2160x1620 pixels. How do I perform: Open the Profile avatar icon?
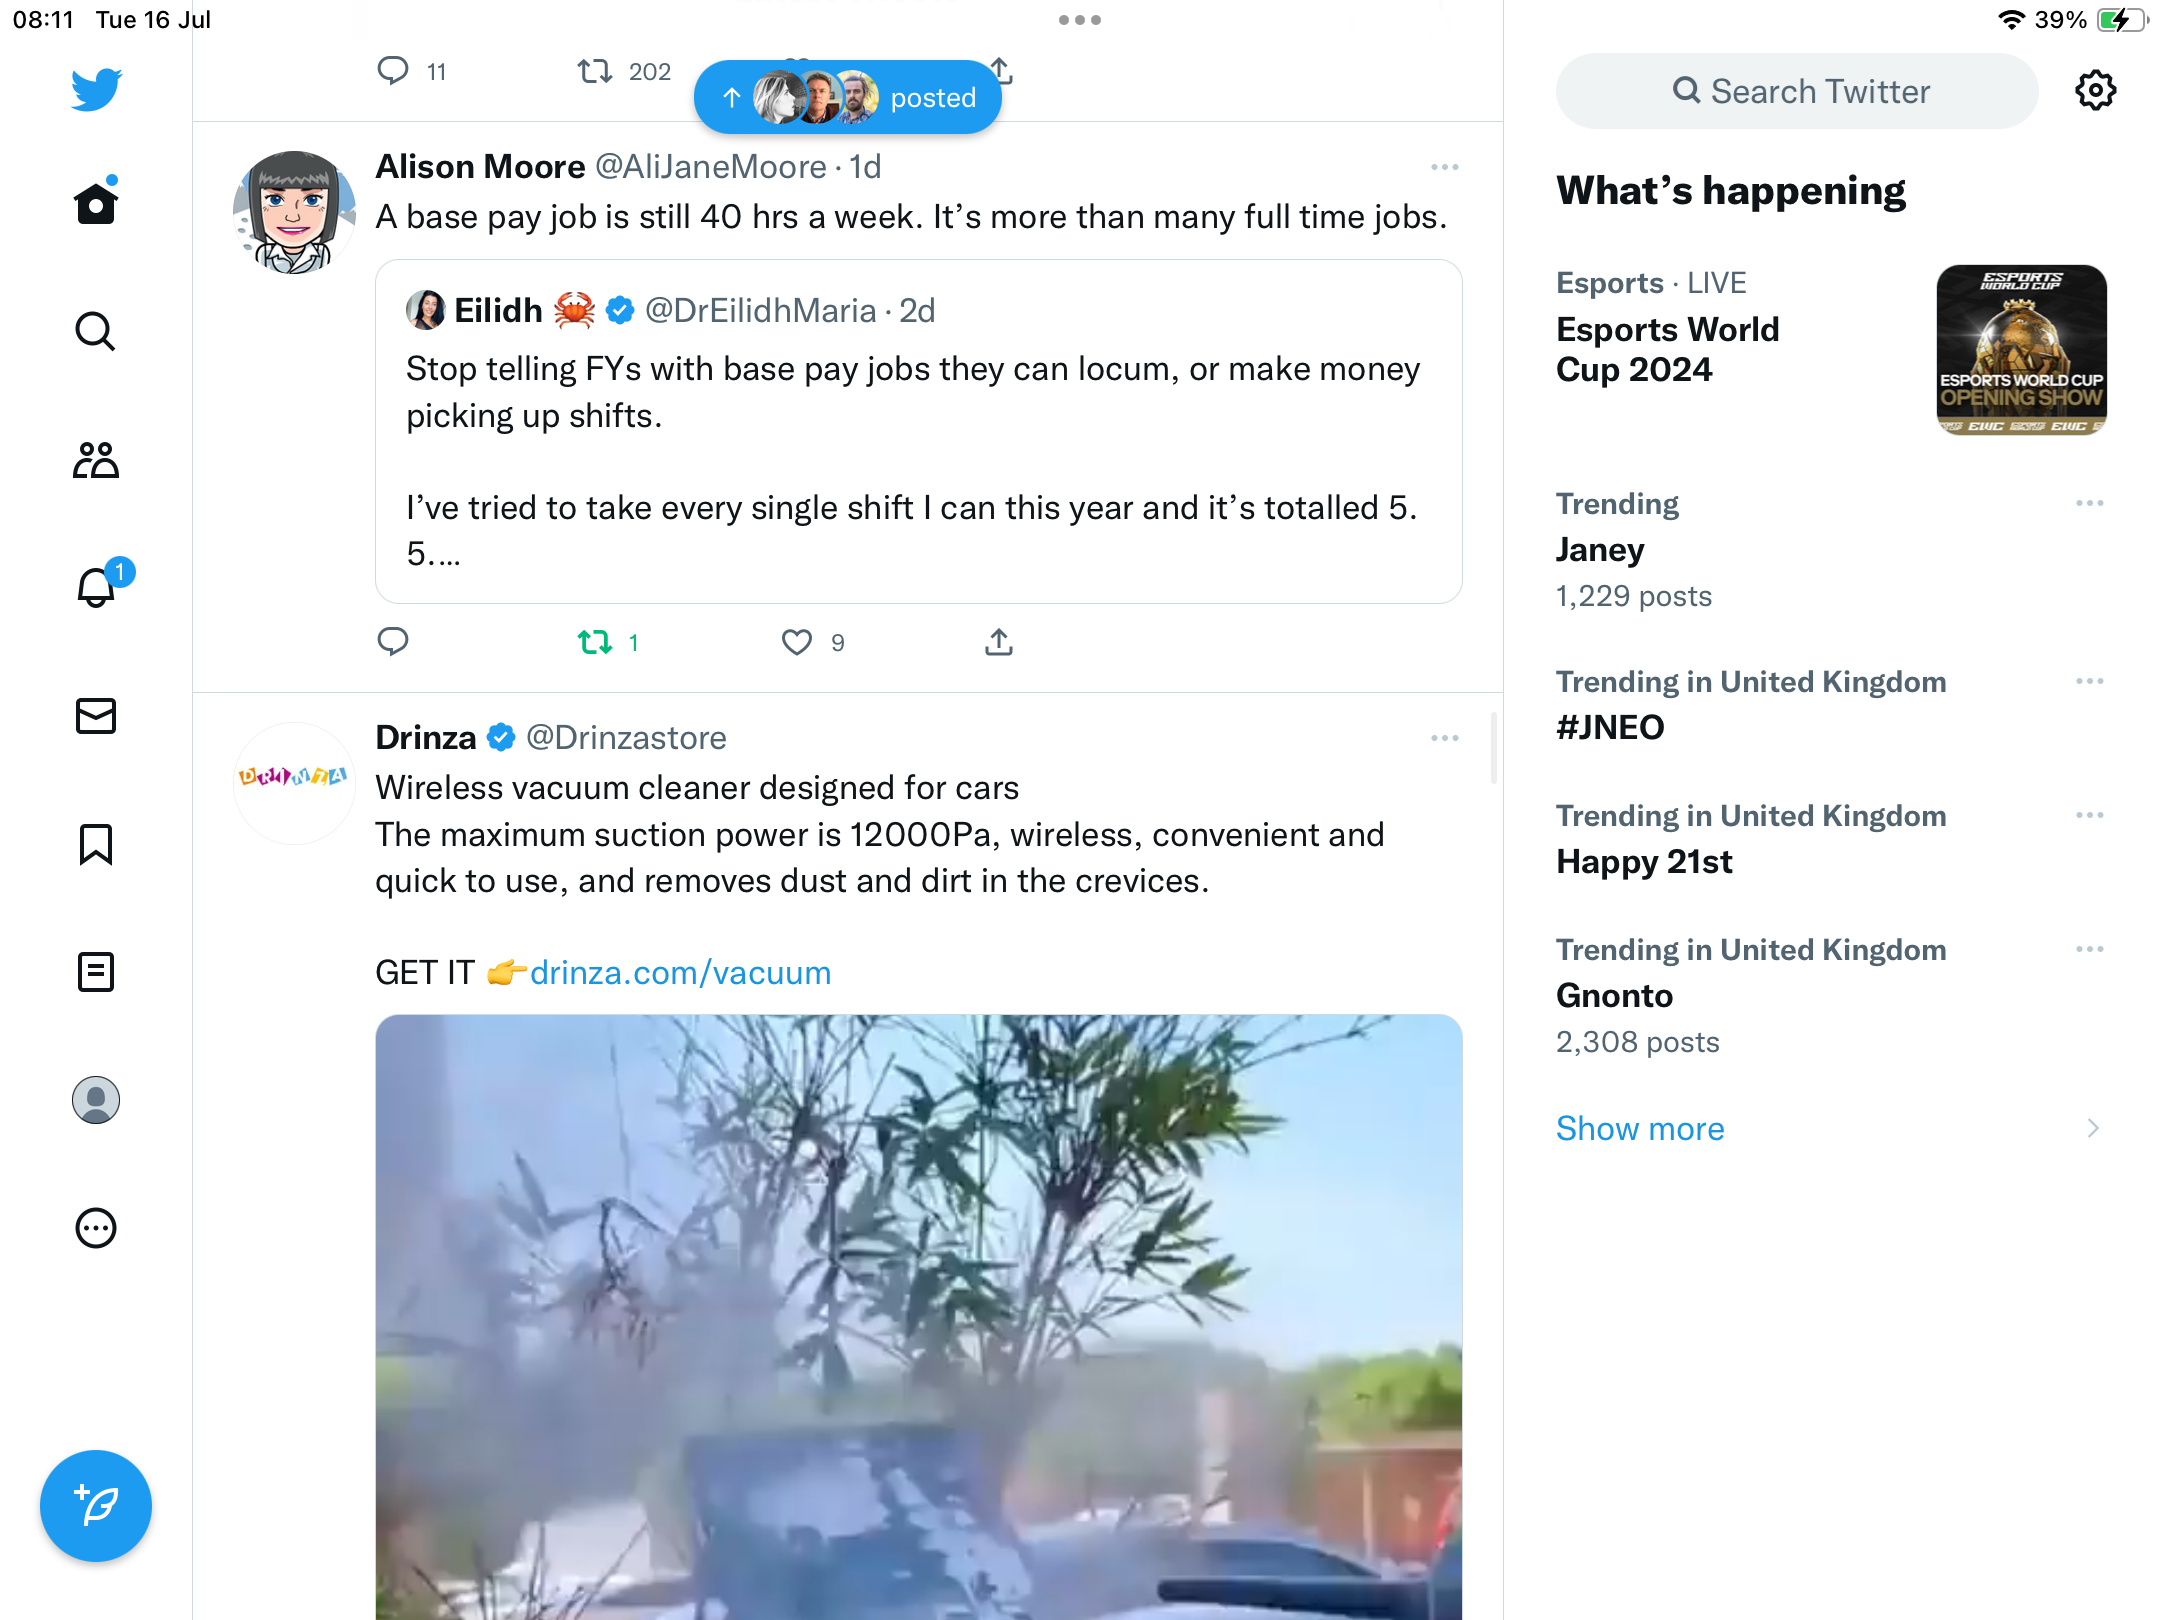[x=96, y=1100]
